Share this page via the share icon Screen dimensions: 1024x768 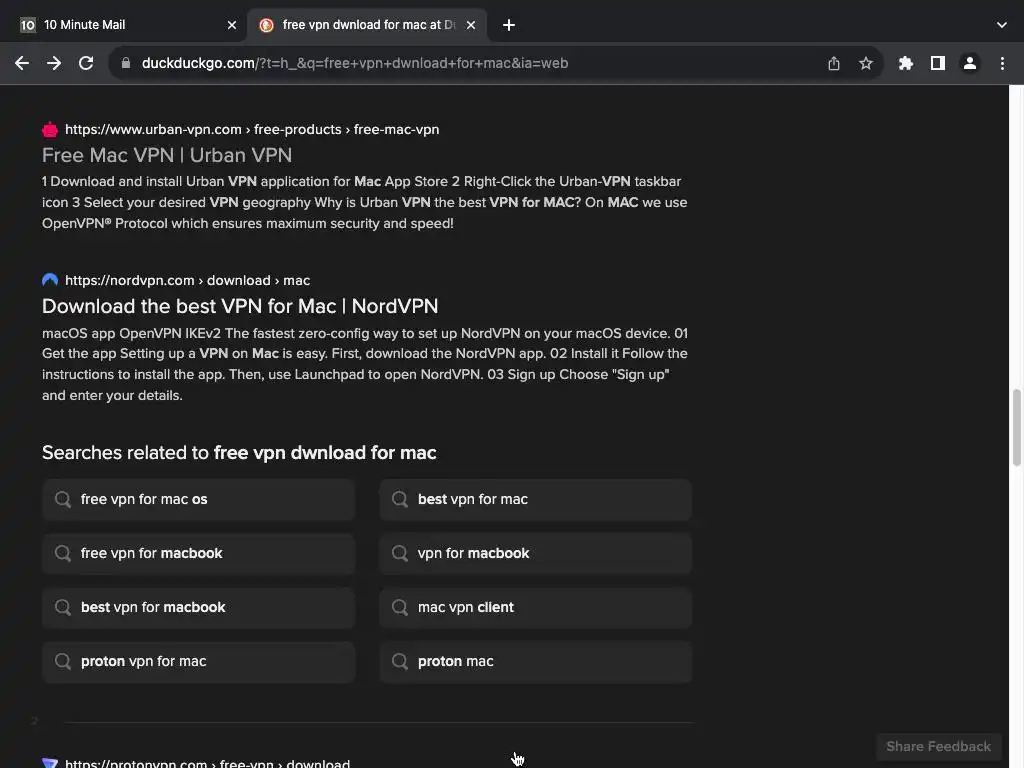coord(833,63)
